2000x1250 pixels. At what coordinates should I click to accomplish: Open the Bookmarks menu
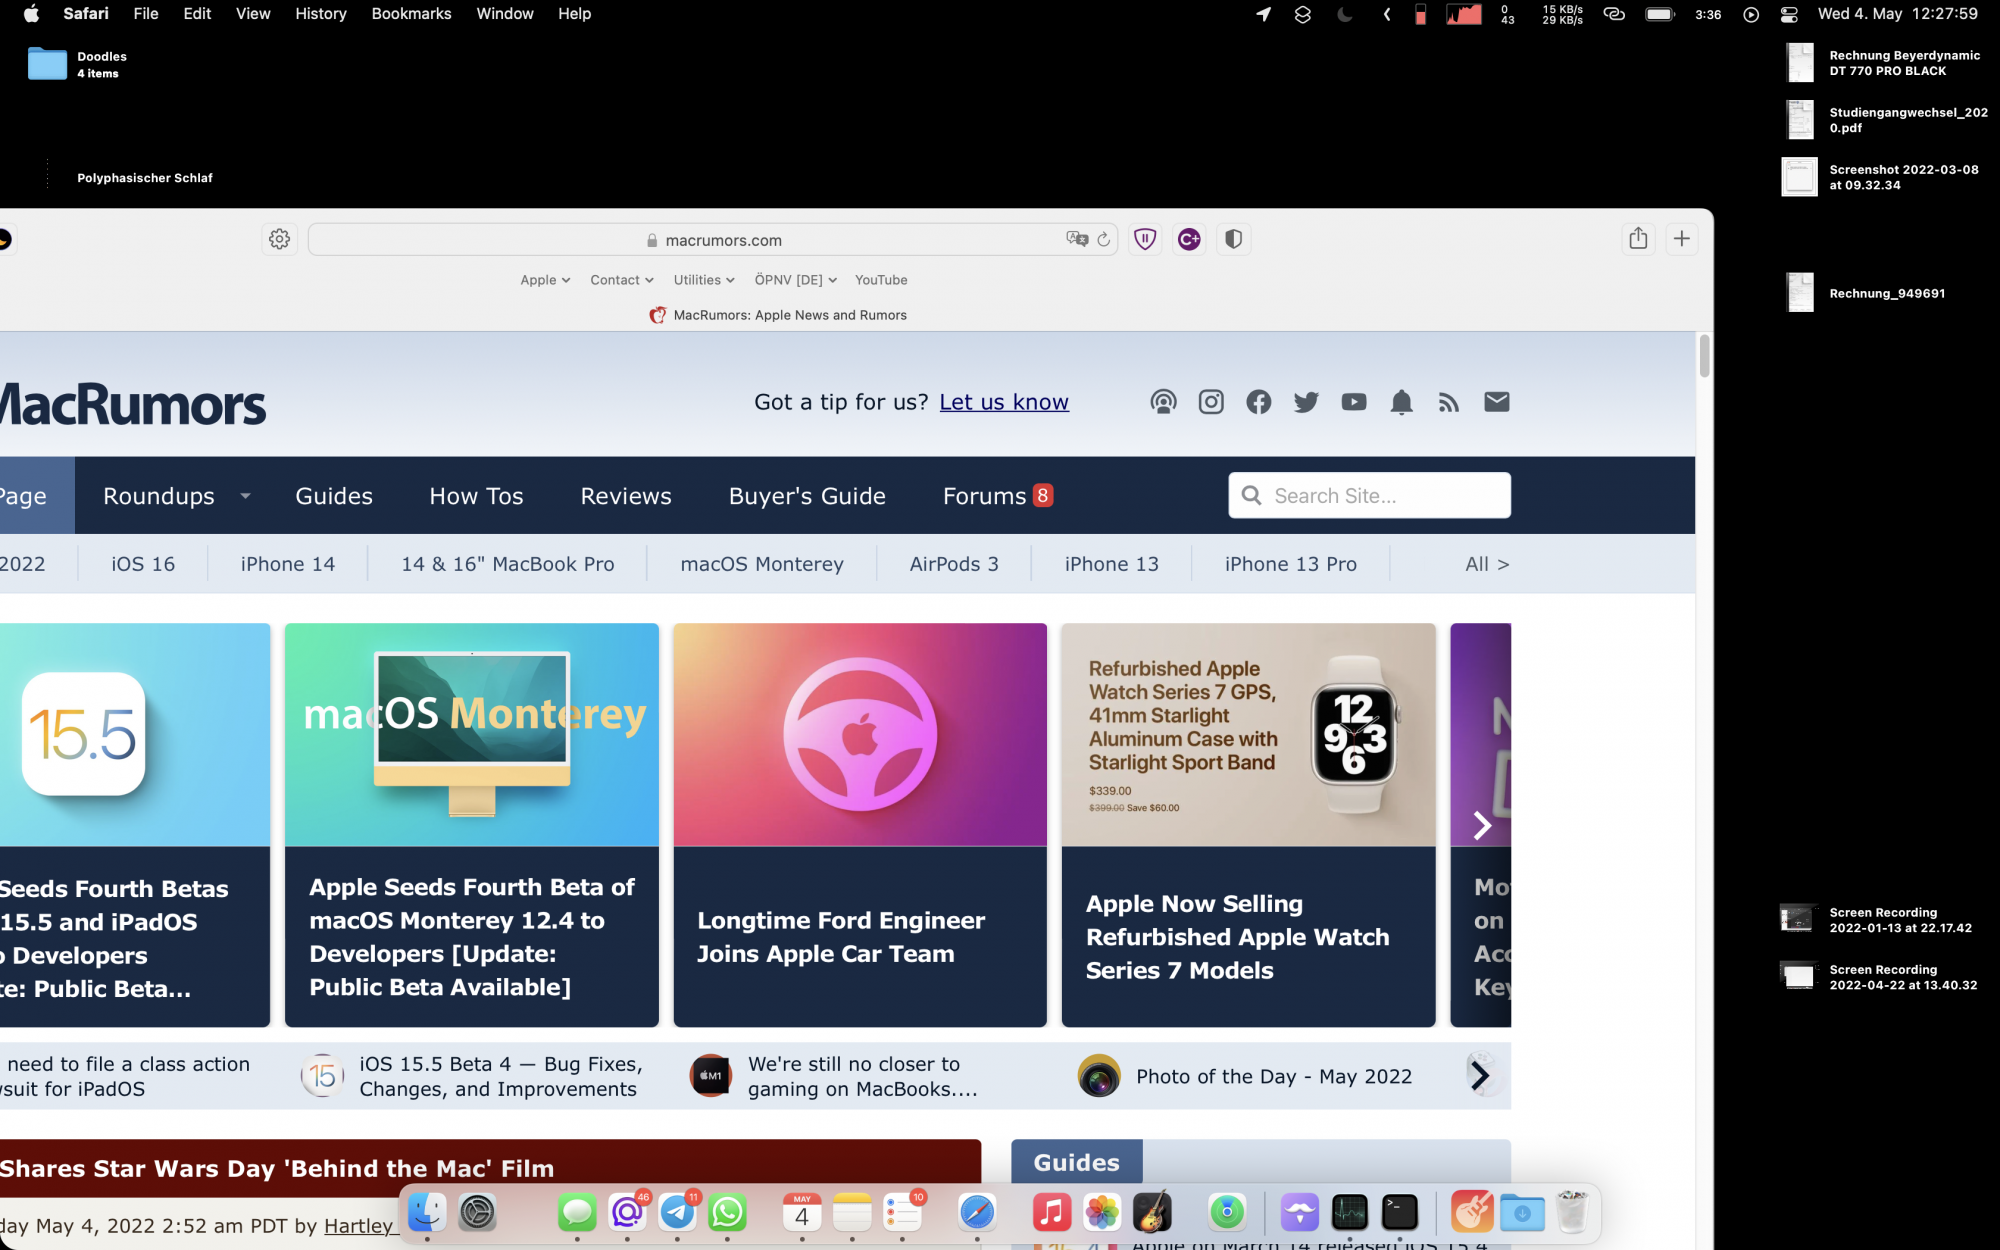(411, 14)
